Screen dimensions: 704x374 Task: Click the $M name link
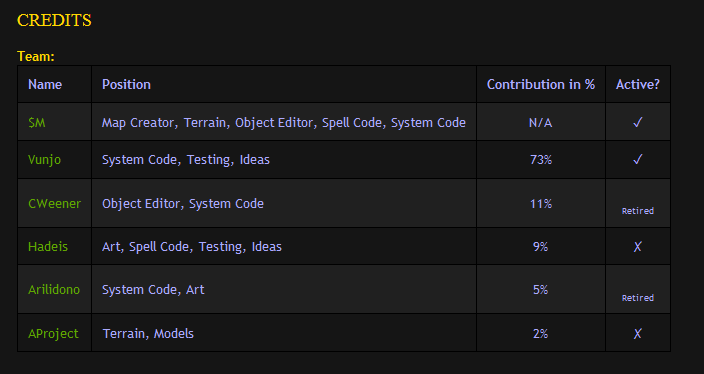[x=36, y=123]
